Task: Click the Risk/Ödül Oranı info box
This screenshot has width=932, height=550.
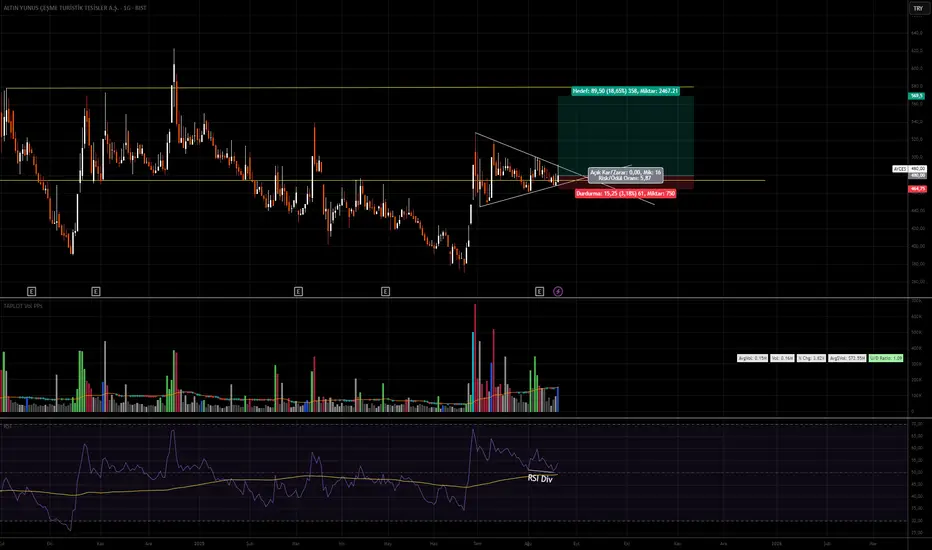Action: pos(625,175)
